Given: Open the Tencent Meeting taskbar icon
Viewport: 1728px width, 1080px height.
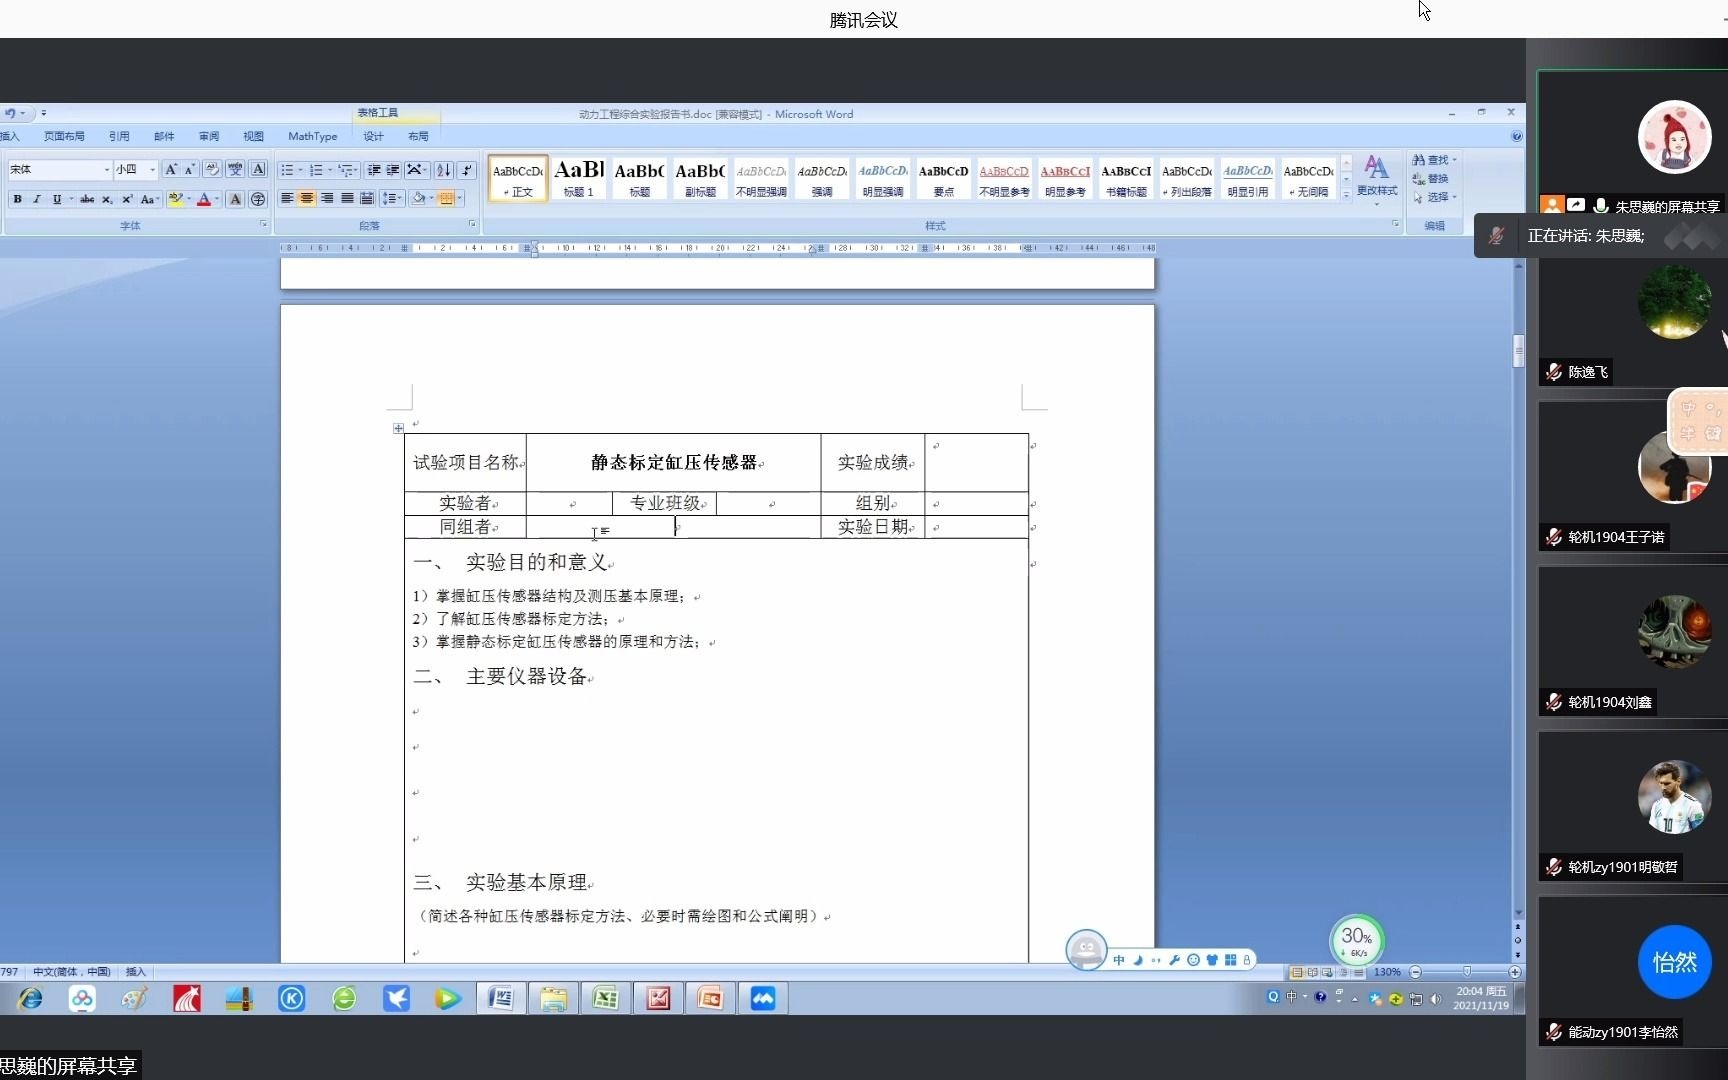Looking at the screenshot, I should 762,998.
